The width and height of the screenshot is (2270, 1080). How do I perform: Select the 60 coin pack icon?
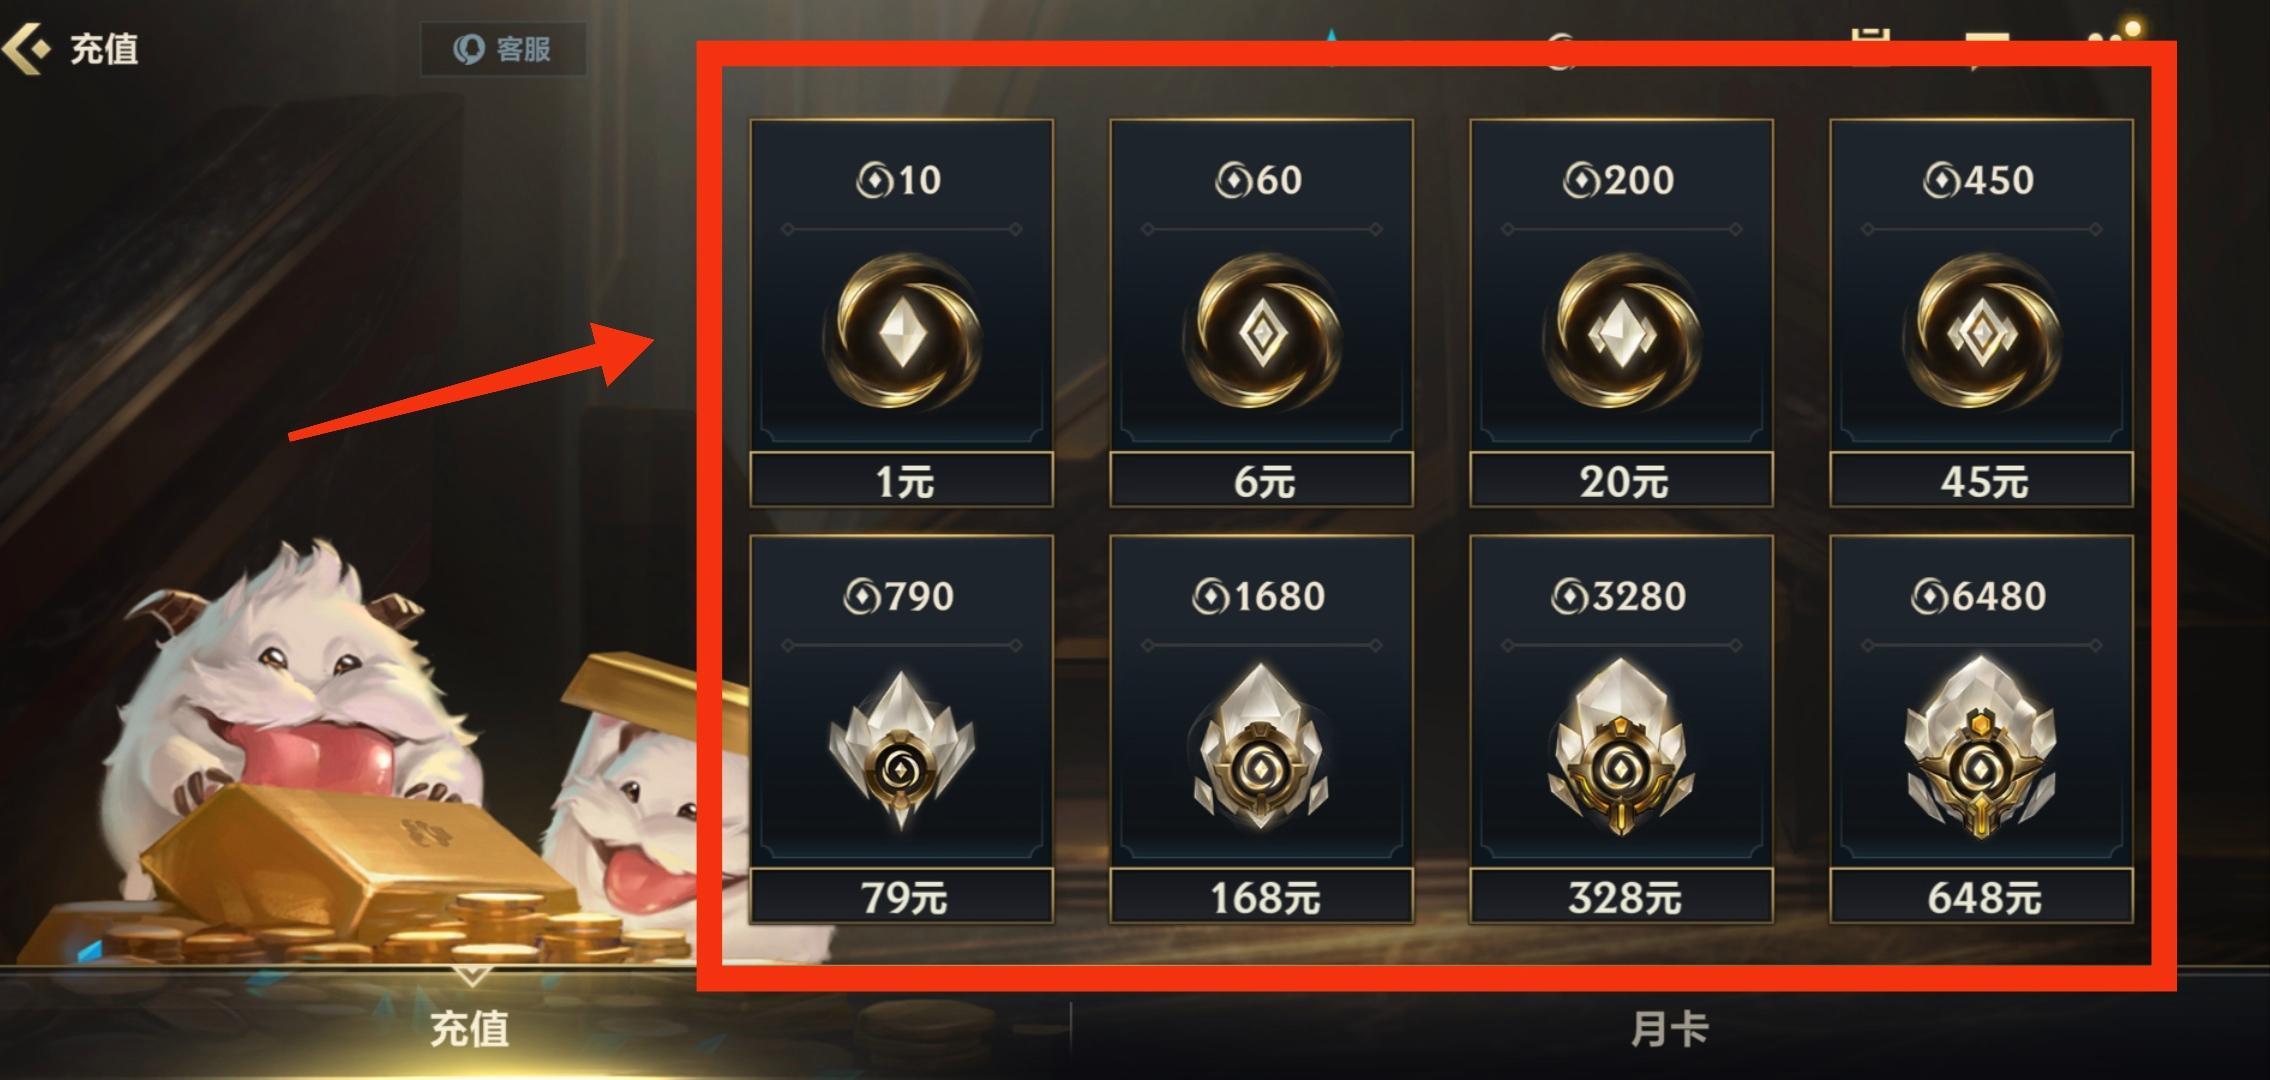coord(1262,330)
